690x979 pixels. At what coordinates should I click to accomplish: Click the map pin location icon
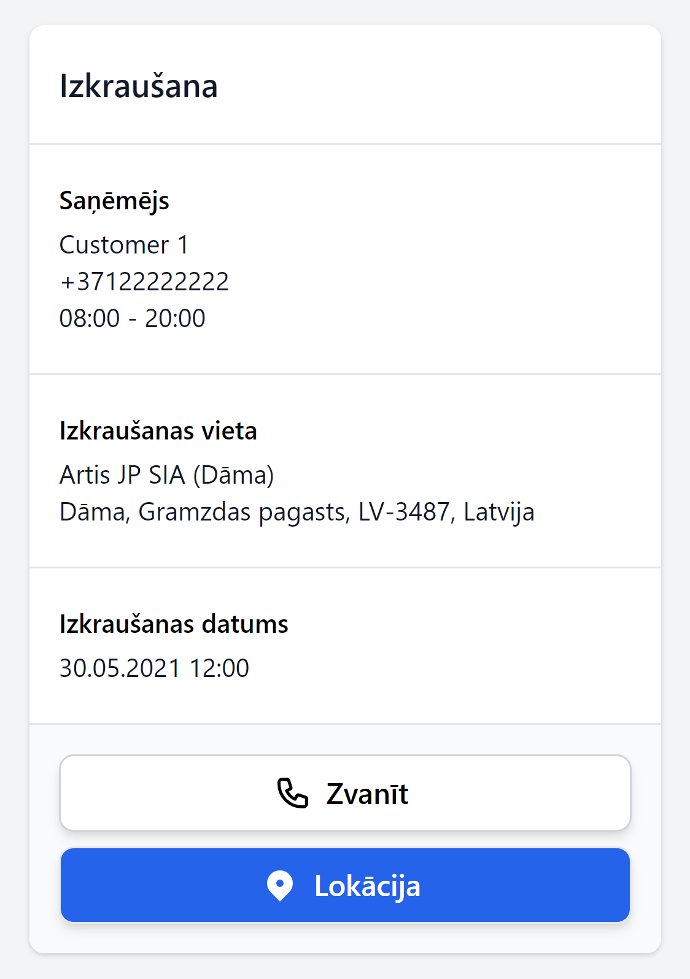click(x=280, y=886)
